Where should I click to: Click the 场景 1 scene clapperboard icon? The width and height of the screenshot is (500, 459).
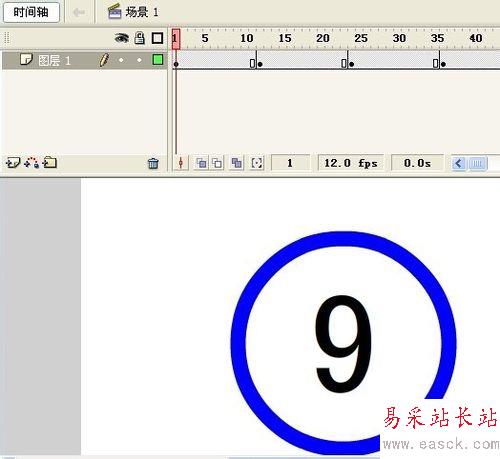[x=114, y=12]
